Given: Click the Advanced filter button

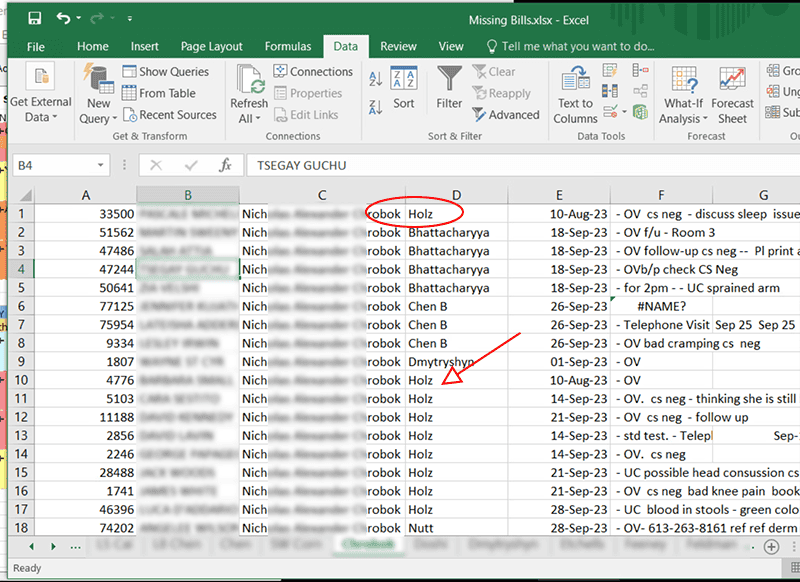Looking at the screenshot, I should pos(506,115).
